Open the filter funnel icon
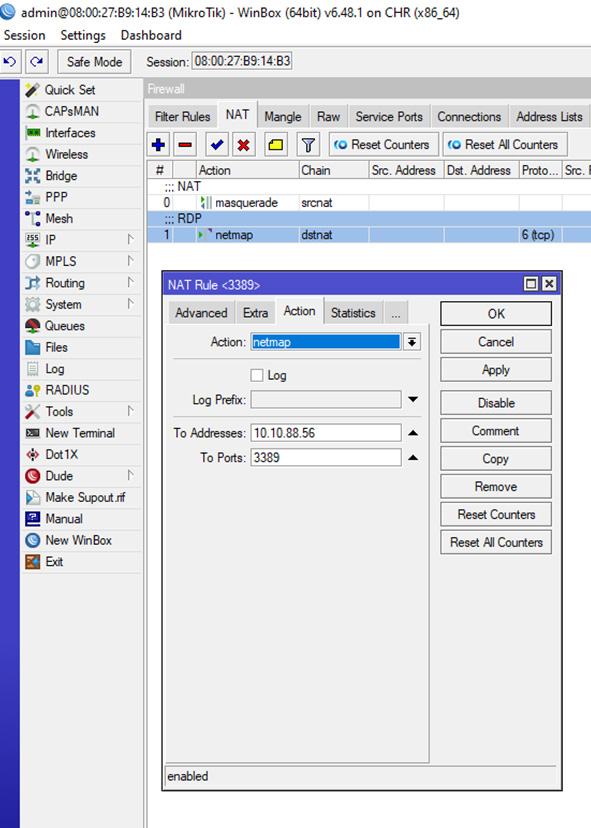 pyautogui.click(x=308, y=145)
